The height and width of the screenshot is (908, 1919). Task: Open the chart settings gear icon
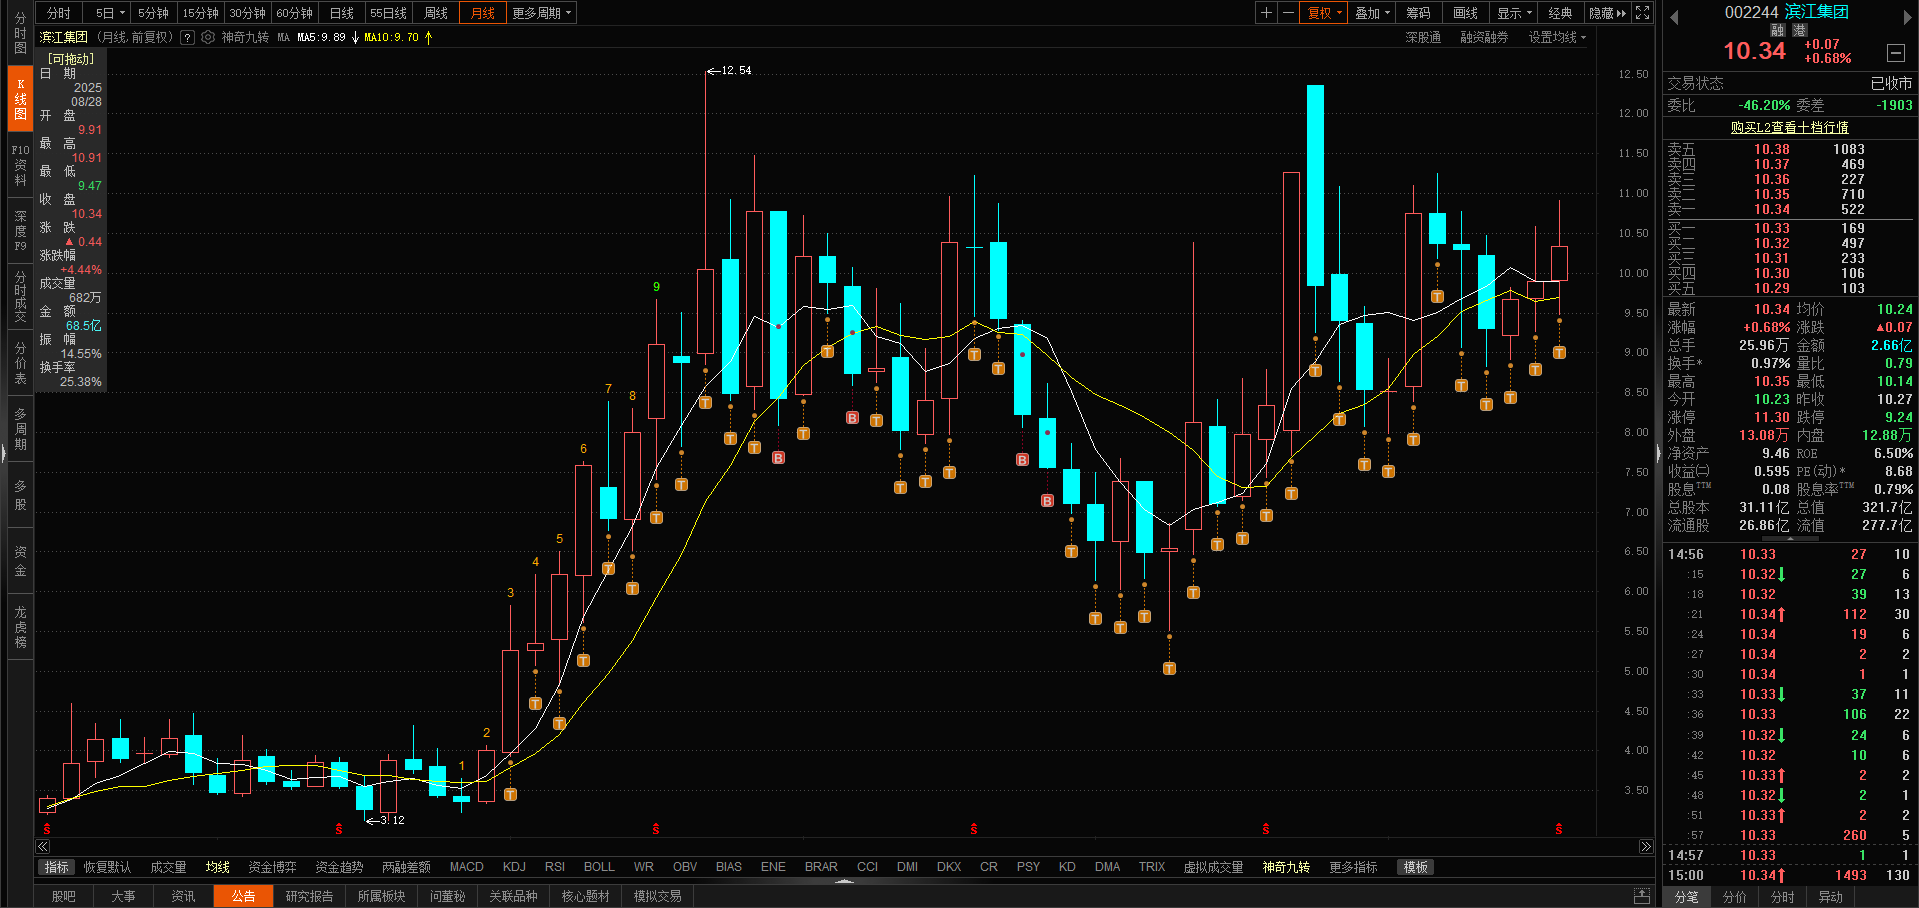[x=208, y=37]
